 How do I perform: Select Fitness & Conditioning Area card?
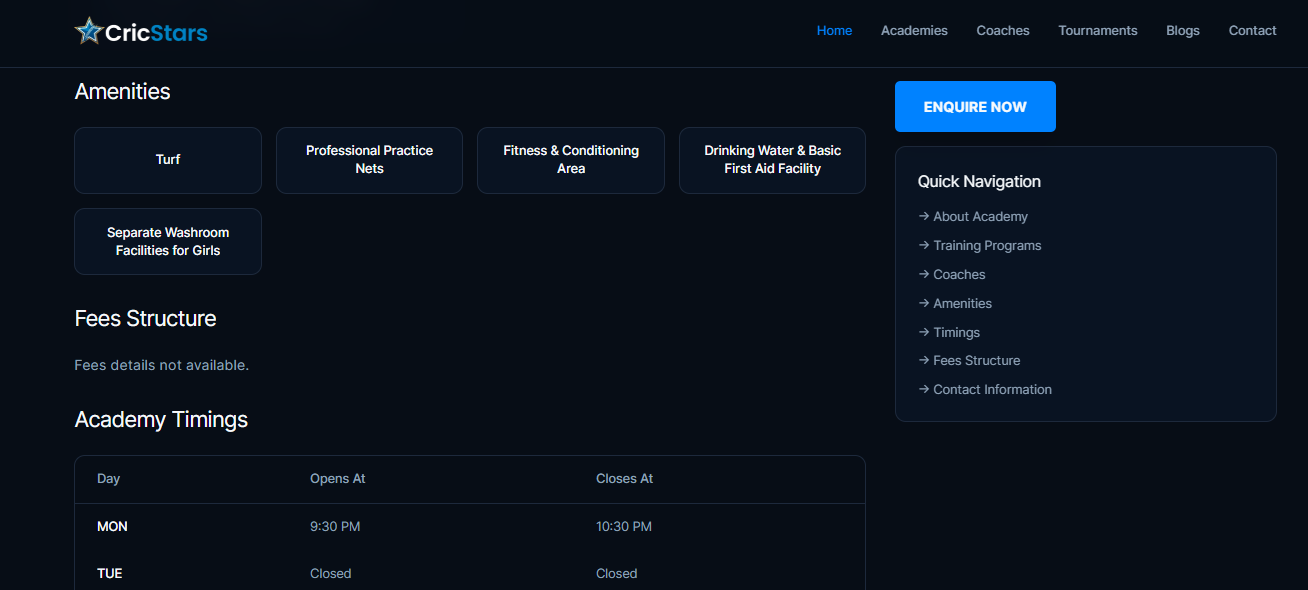click(570, 160)
